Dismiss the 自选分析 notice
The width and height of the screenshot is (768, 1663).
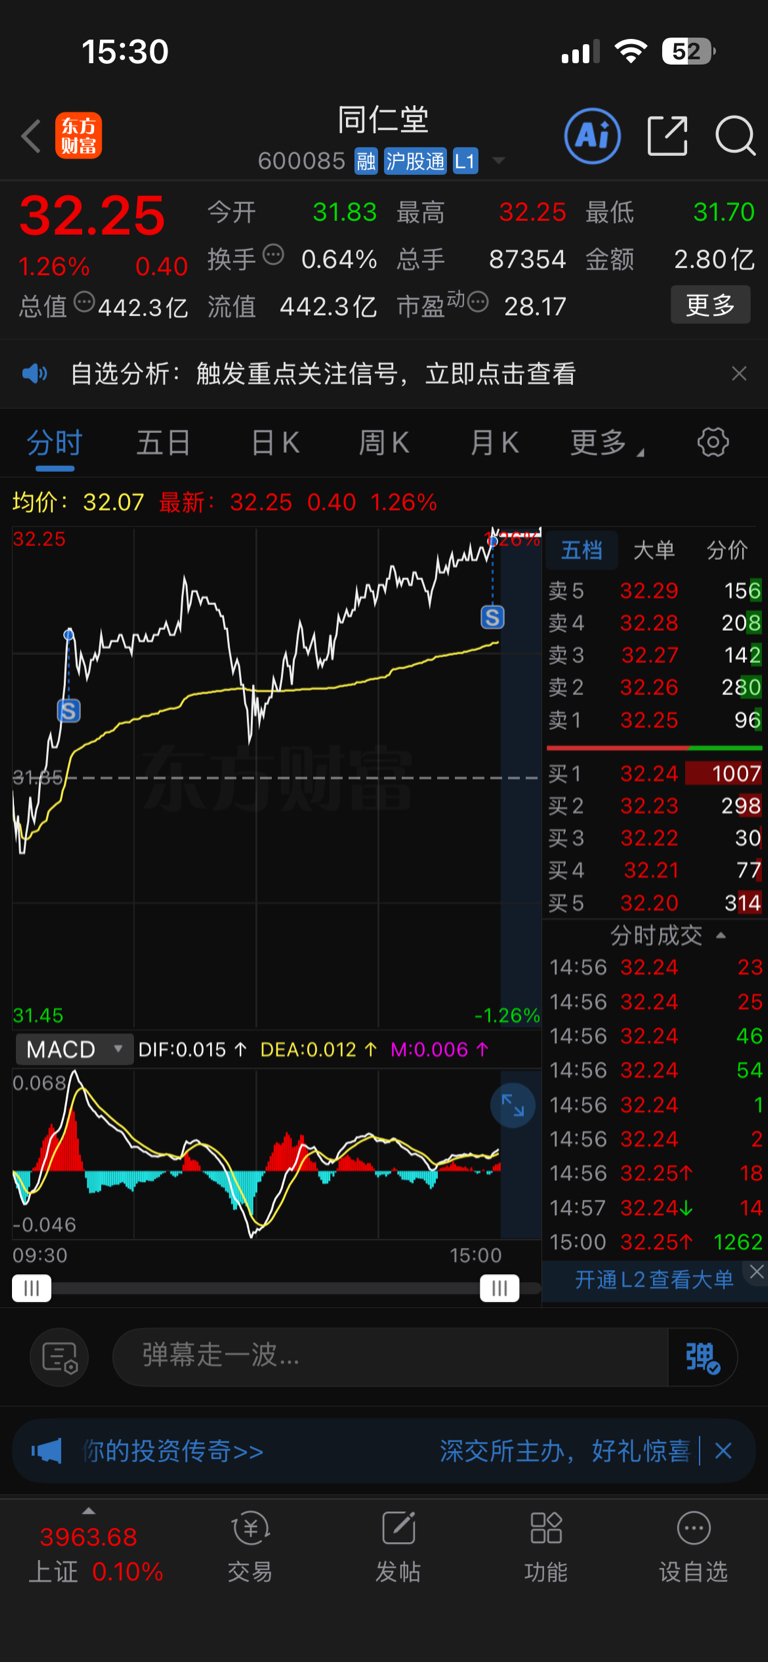[x=739, y=374]
